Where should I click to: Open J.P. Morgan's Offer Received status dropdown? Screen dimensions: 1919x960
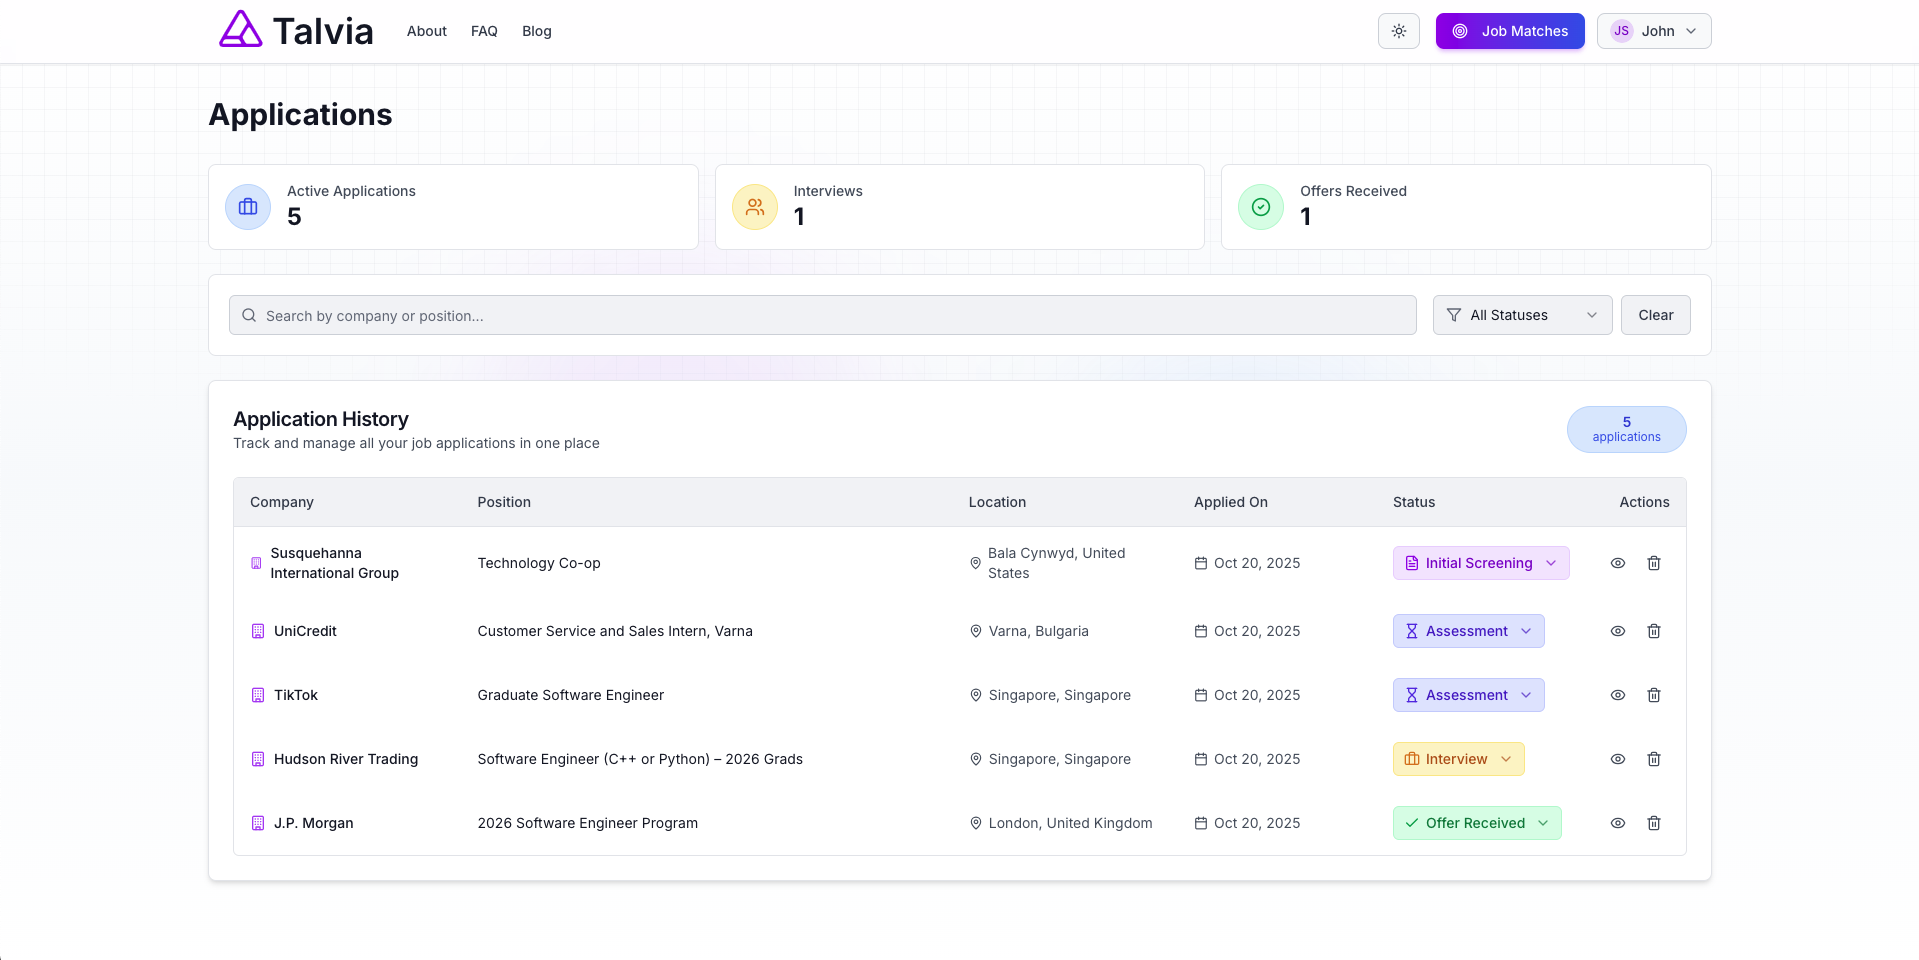[1477, 823]
